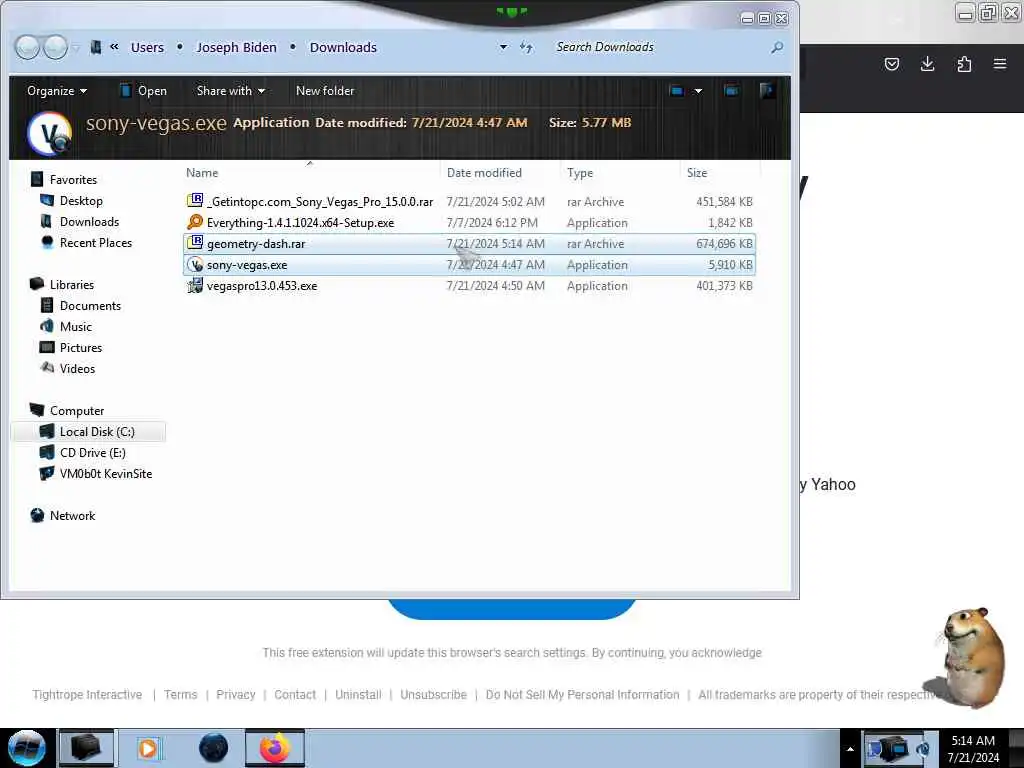Sort files by Size column header
The image size is (1024, 768).
point(697,172)
